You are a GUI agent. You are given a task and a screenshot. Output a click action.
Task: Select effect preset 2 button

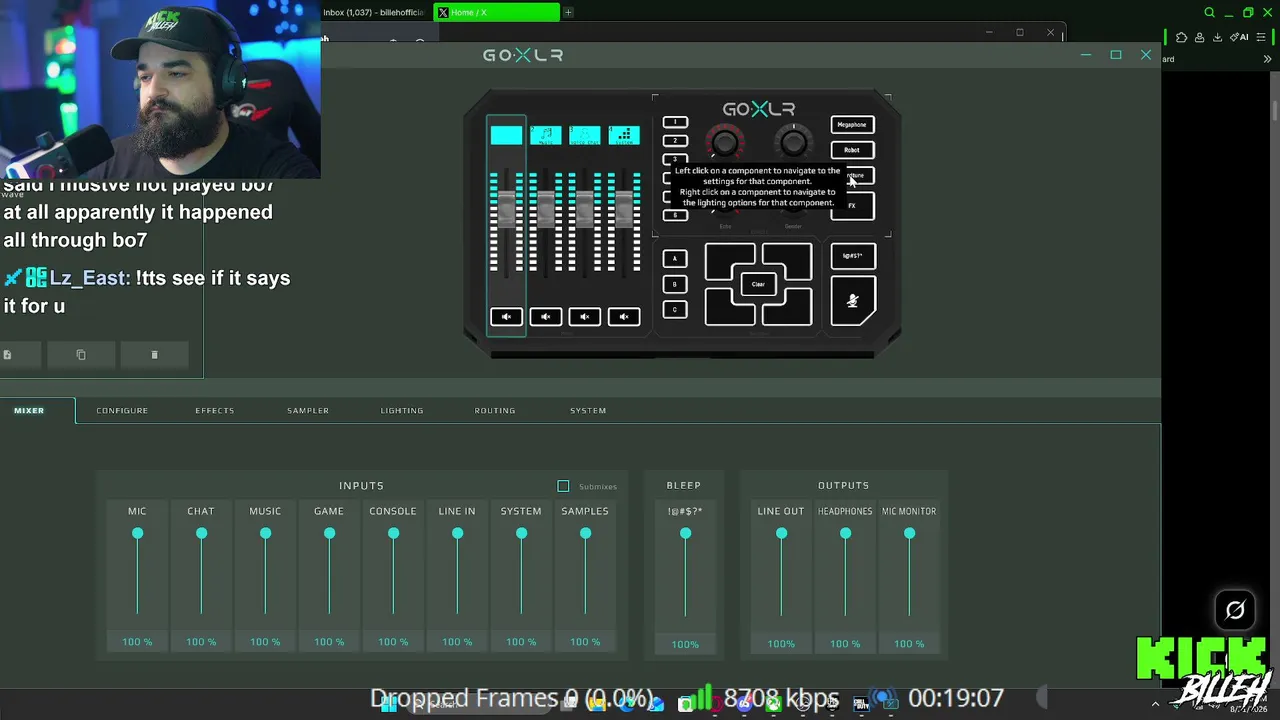[x=675, y=141]
